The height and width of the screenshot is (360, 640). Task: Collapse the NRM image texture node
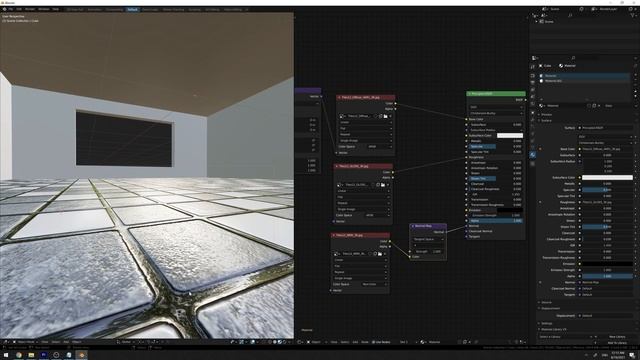pyautogui.click(x=334, y=236)
